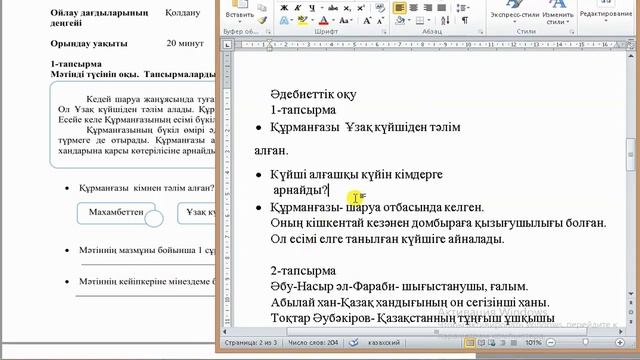Screen dimensions: 640x360
Task: Click the spell check status icon
Action: point(353,342)
